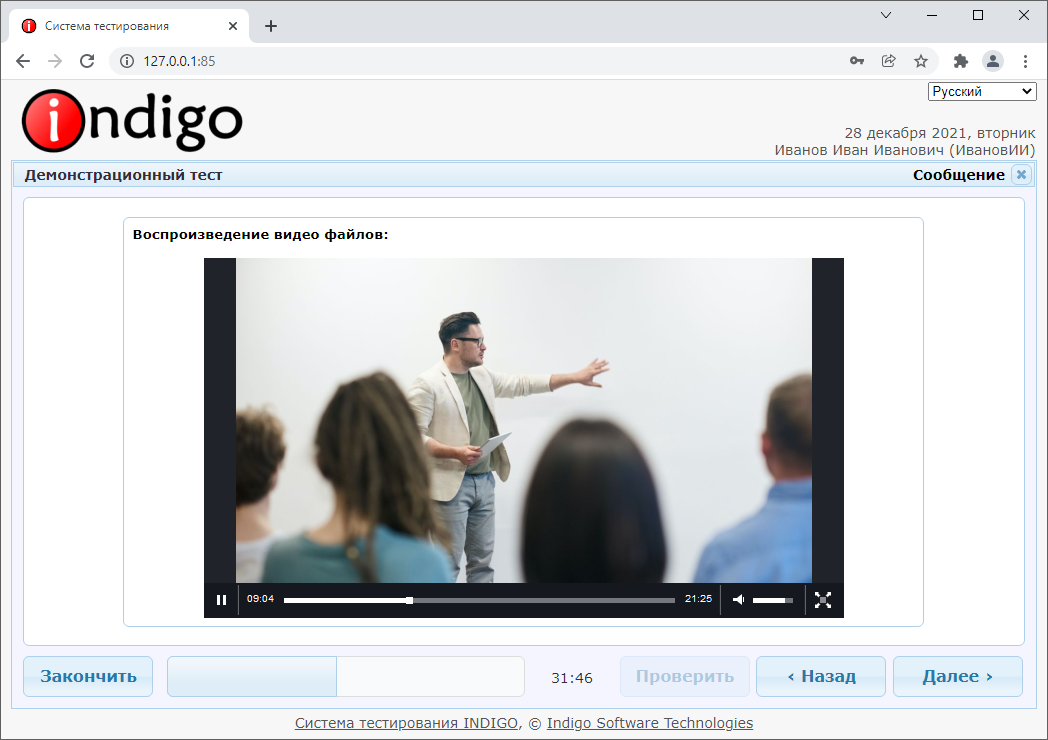Viewport: 1048px width, 740px height.
Task: Click the video frame of the presenter
Action: coord(523,420)
